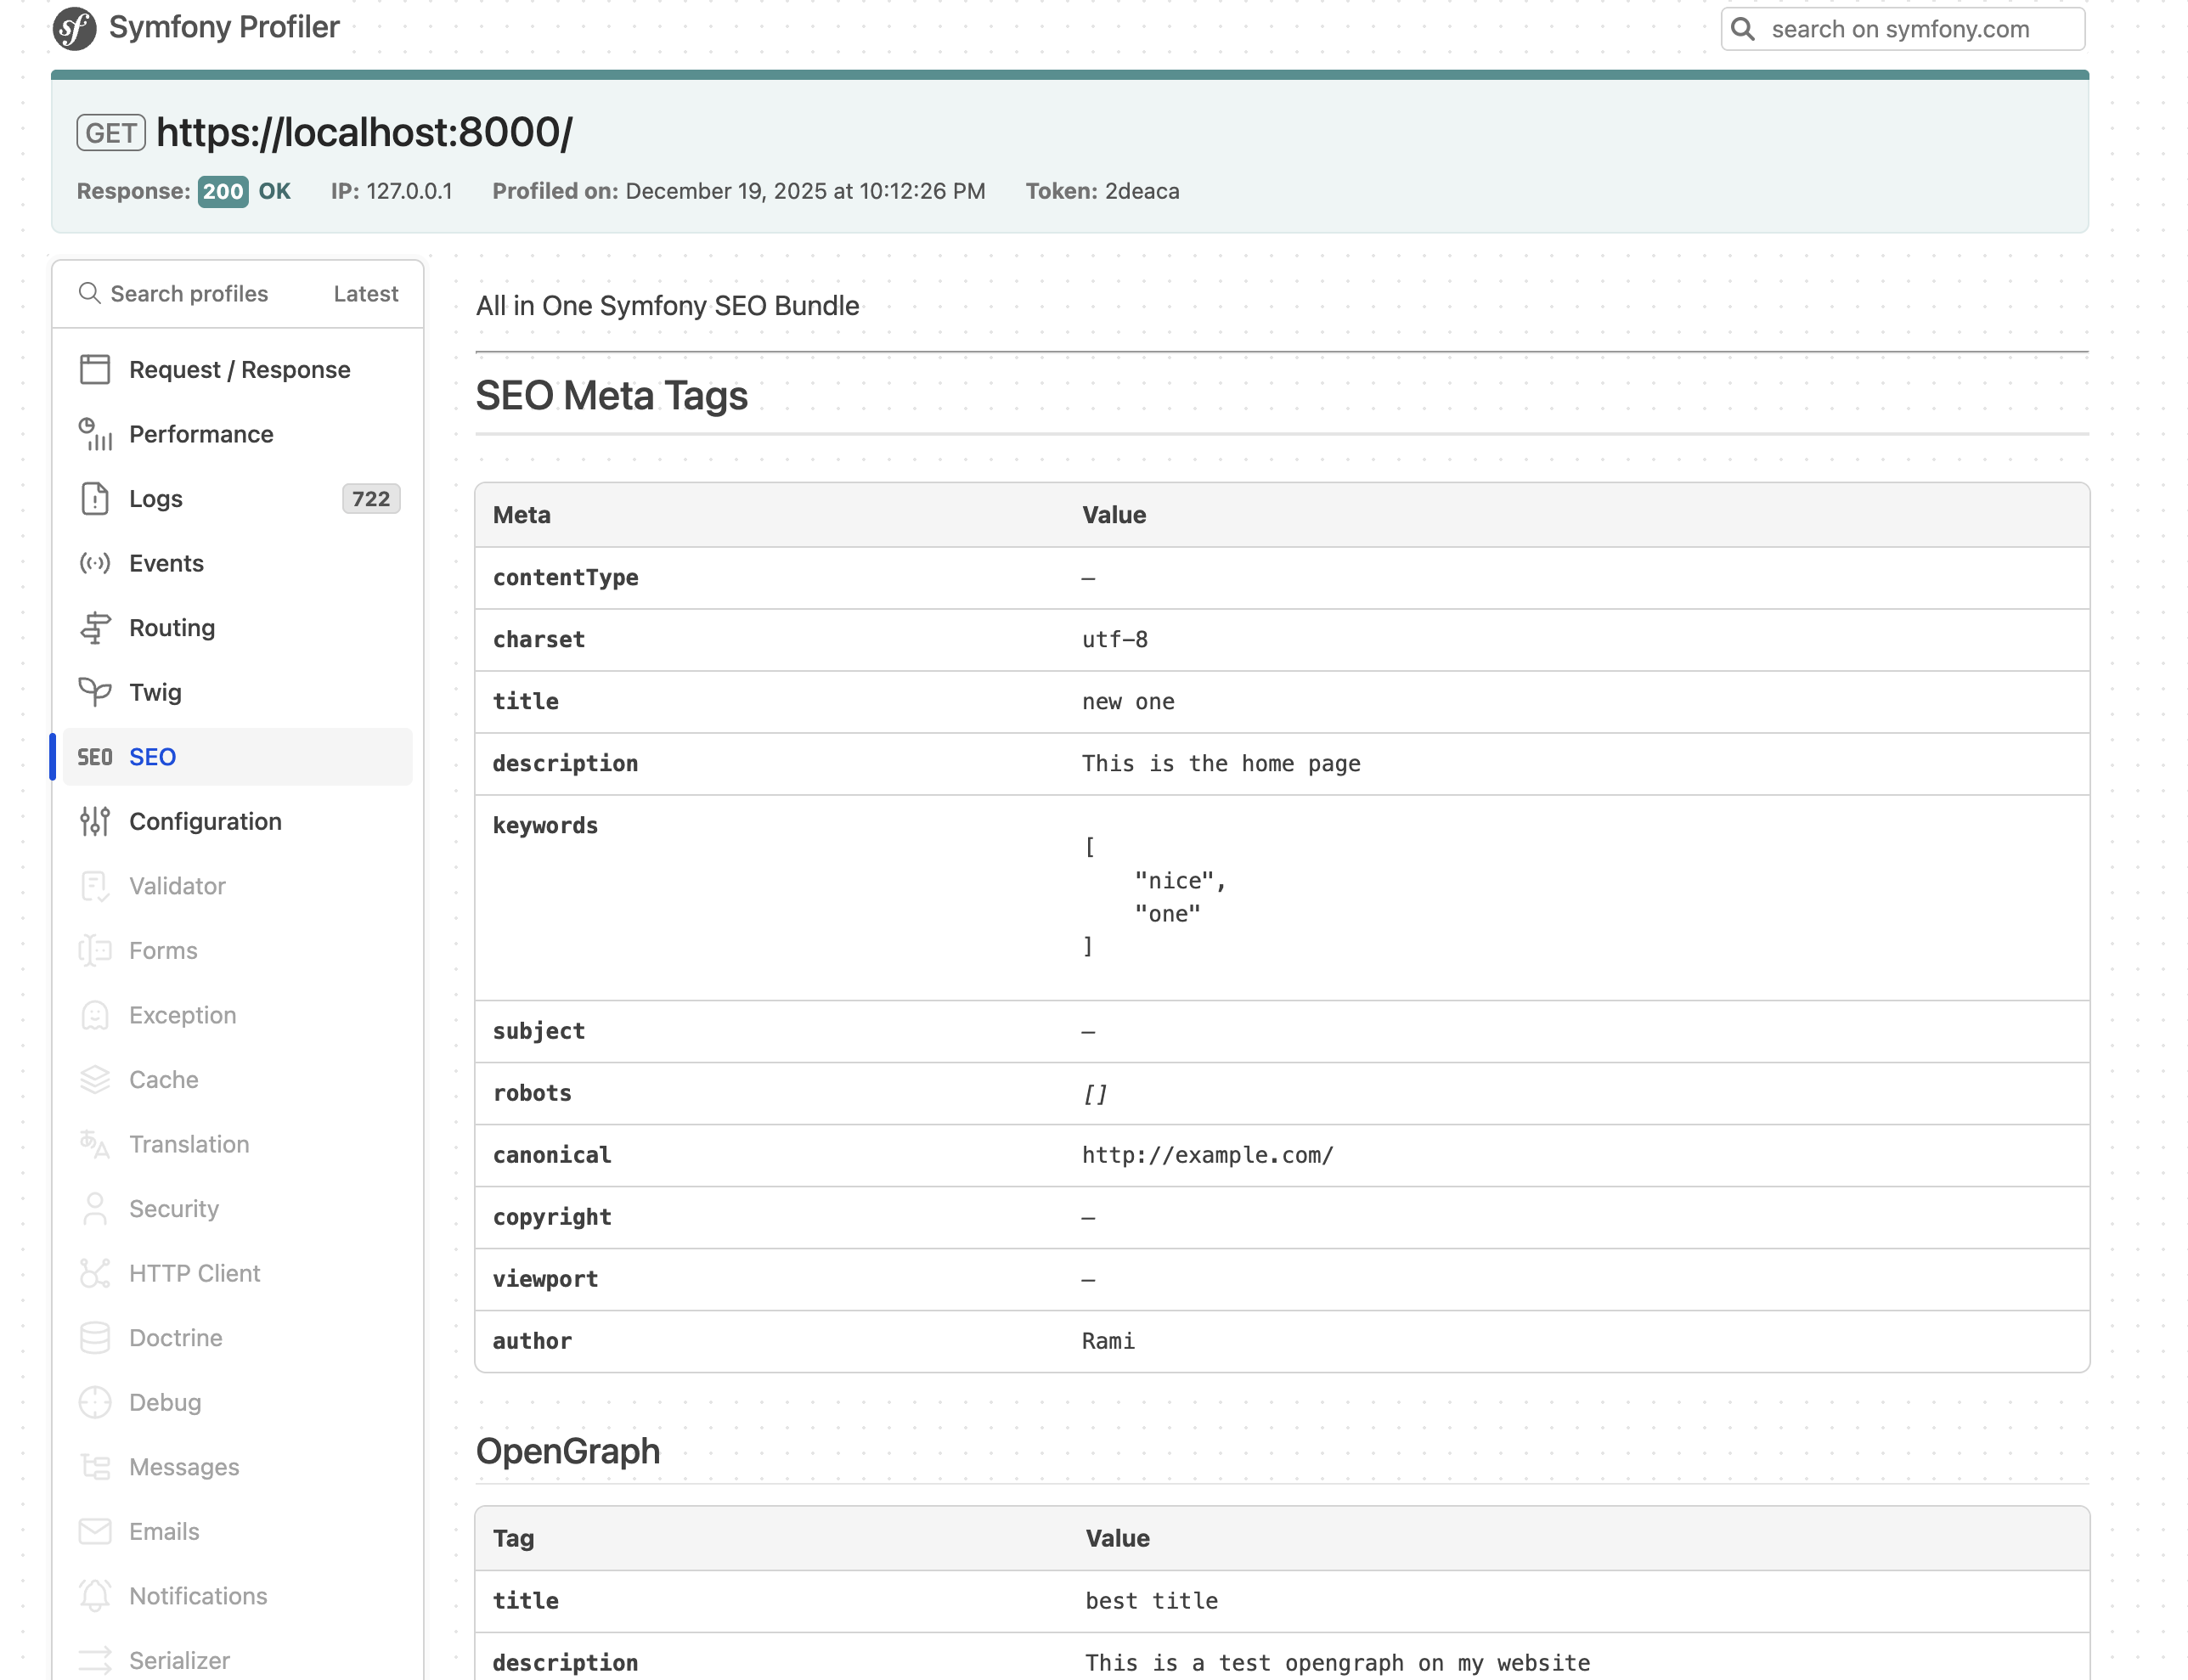Open the Logs file icon
The height and width of the screenshot is (1680, 2188).
click(94, 498)
